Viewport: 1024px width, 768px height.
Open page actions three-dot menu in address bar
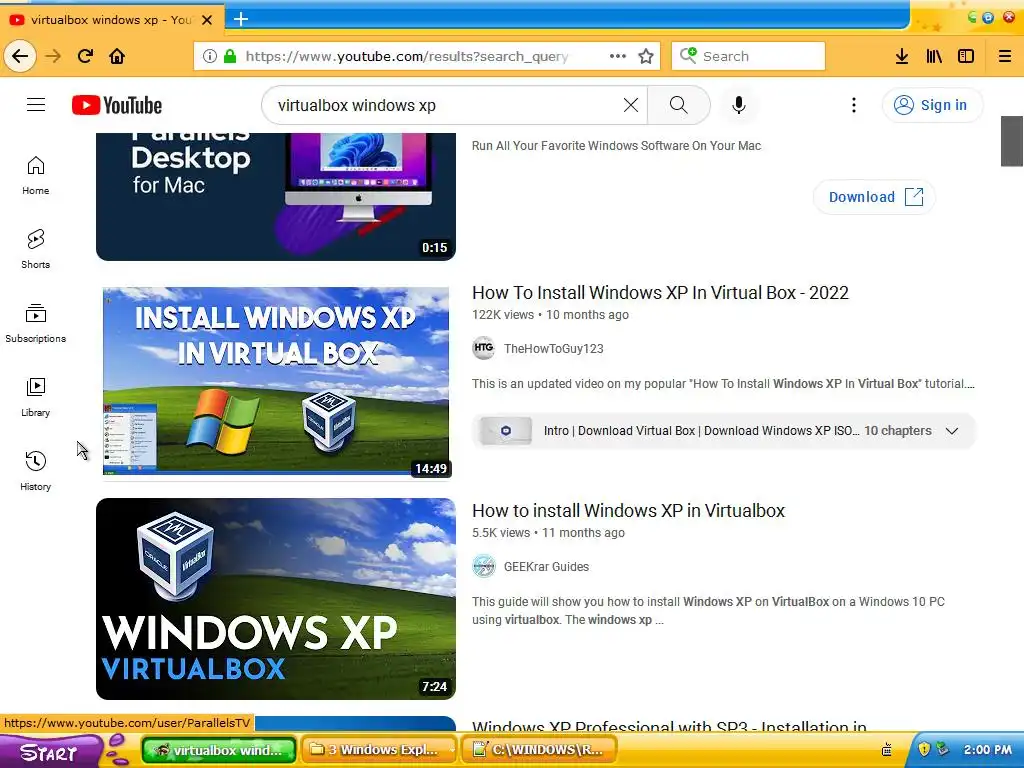618,56
